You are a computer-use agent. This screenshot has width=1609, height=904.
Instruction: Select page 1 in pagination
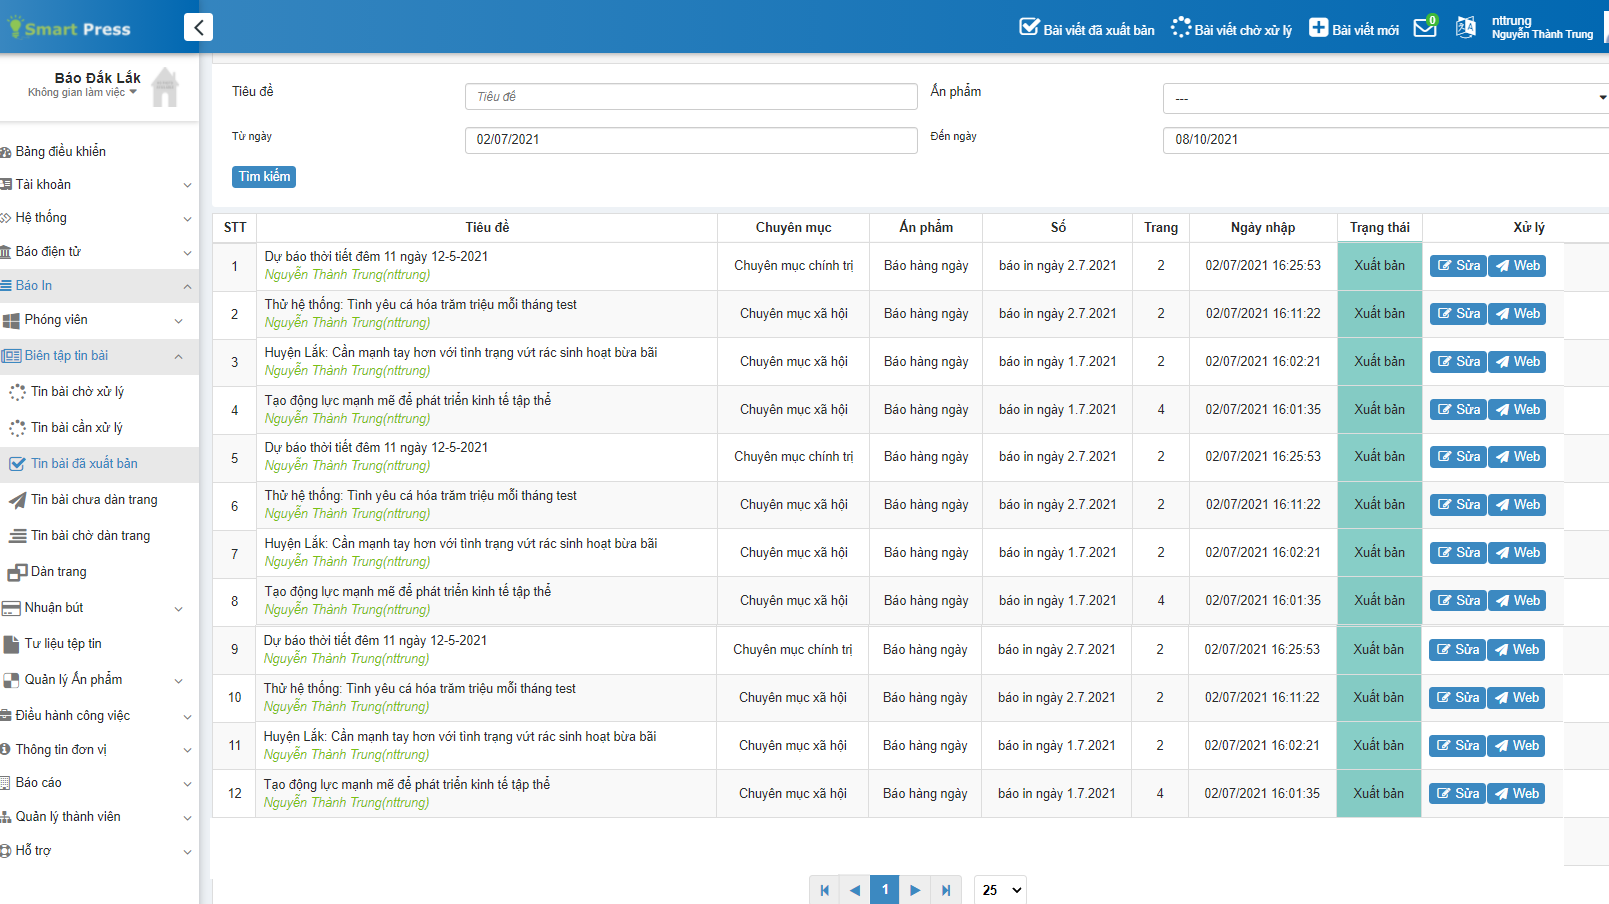pyautogui.click(x=885, y=890)
